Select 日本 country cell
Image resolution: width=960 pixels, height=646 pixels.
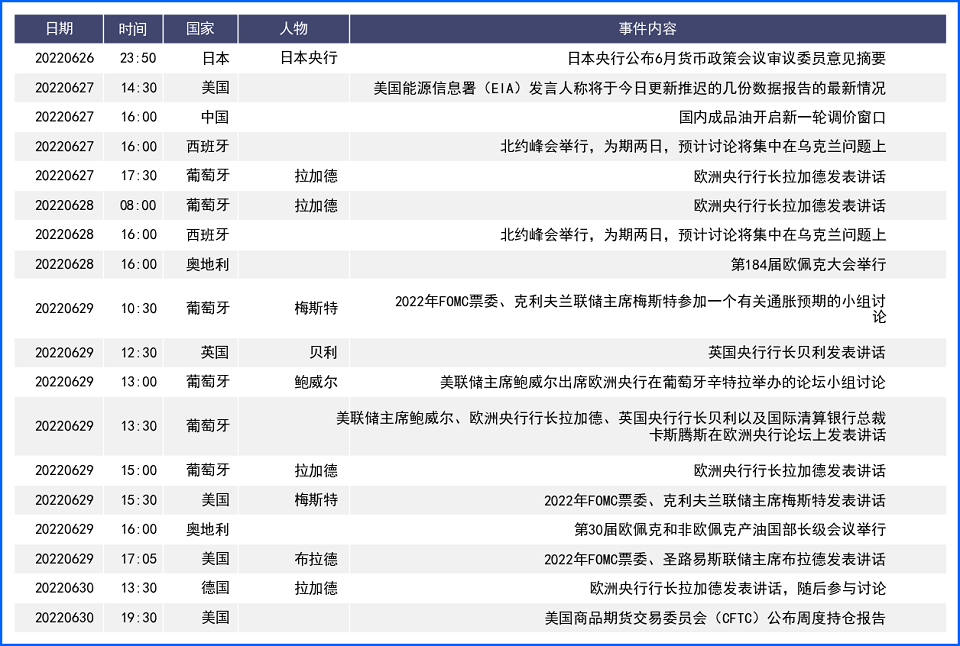click(215, 58)
